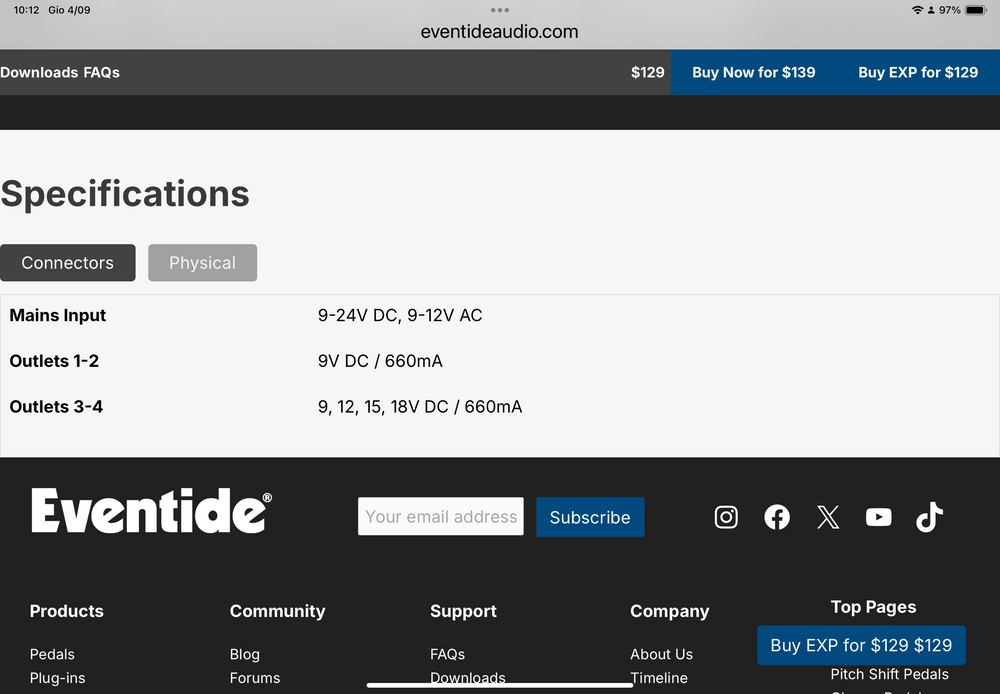Screen dimensions: 1000x694
Task: Open Eventide's X (Twitter) page
Action: [828, 517]
